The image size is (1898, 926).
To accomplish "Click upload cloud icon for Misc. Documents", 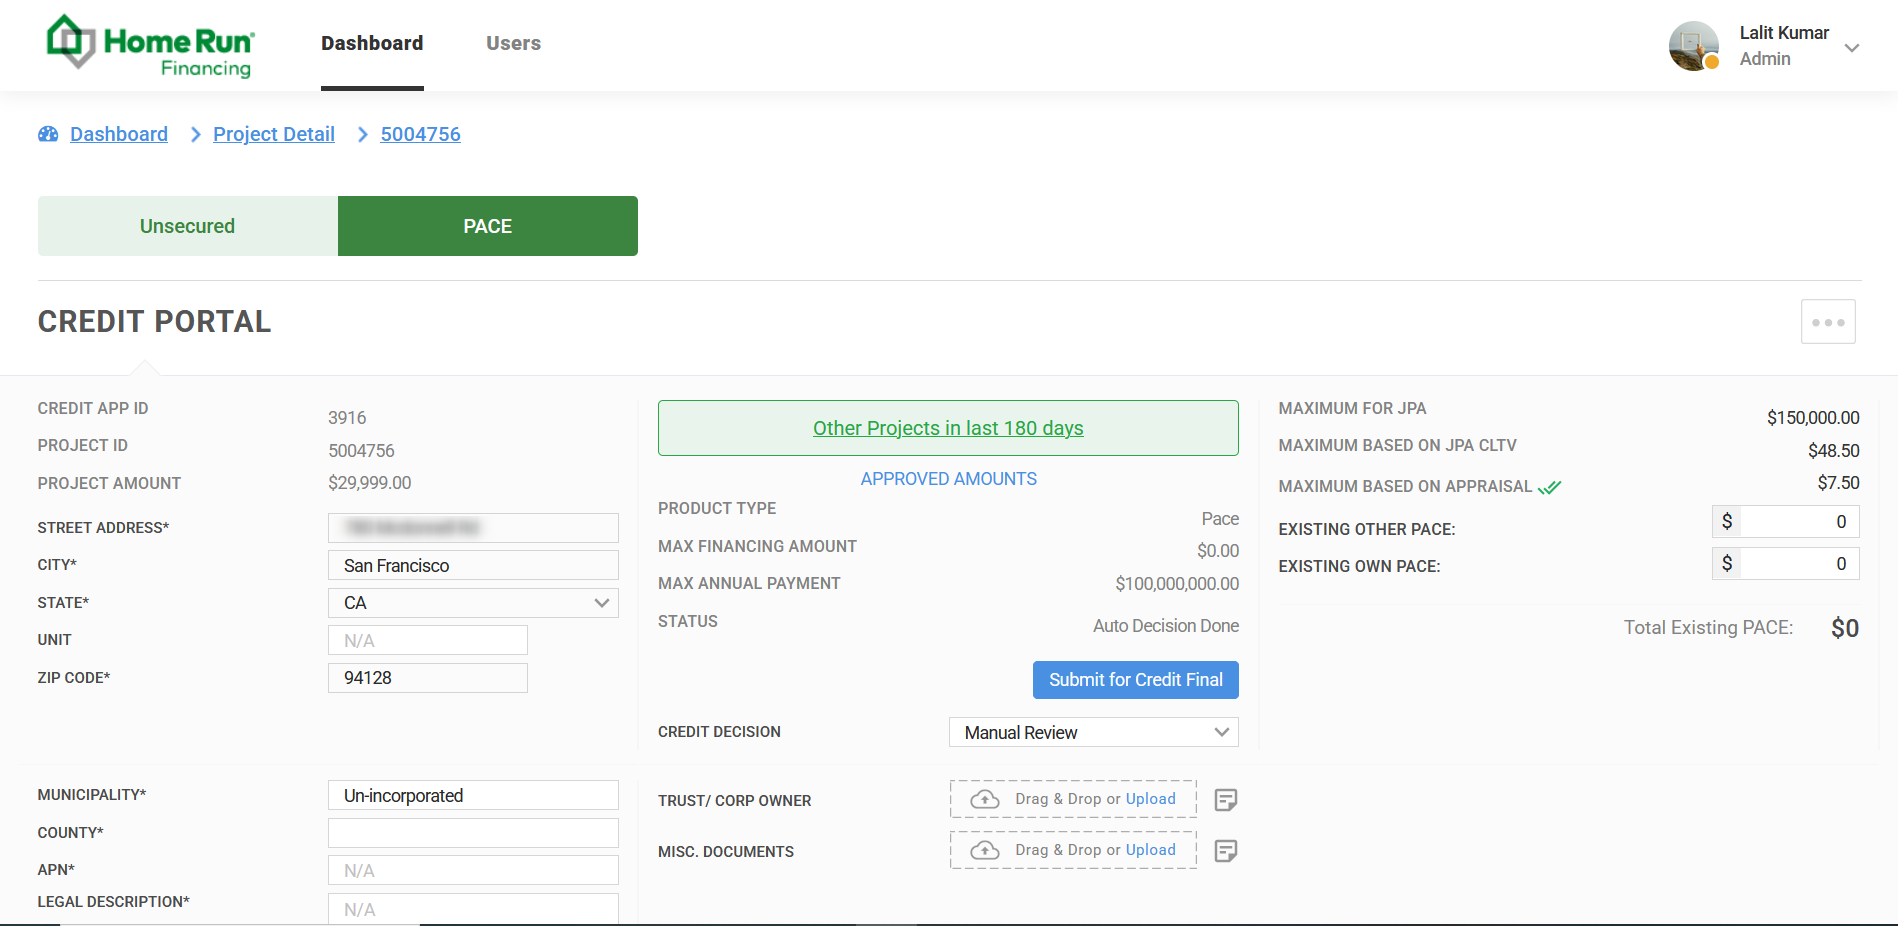I will click(x=985, y=850).
